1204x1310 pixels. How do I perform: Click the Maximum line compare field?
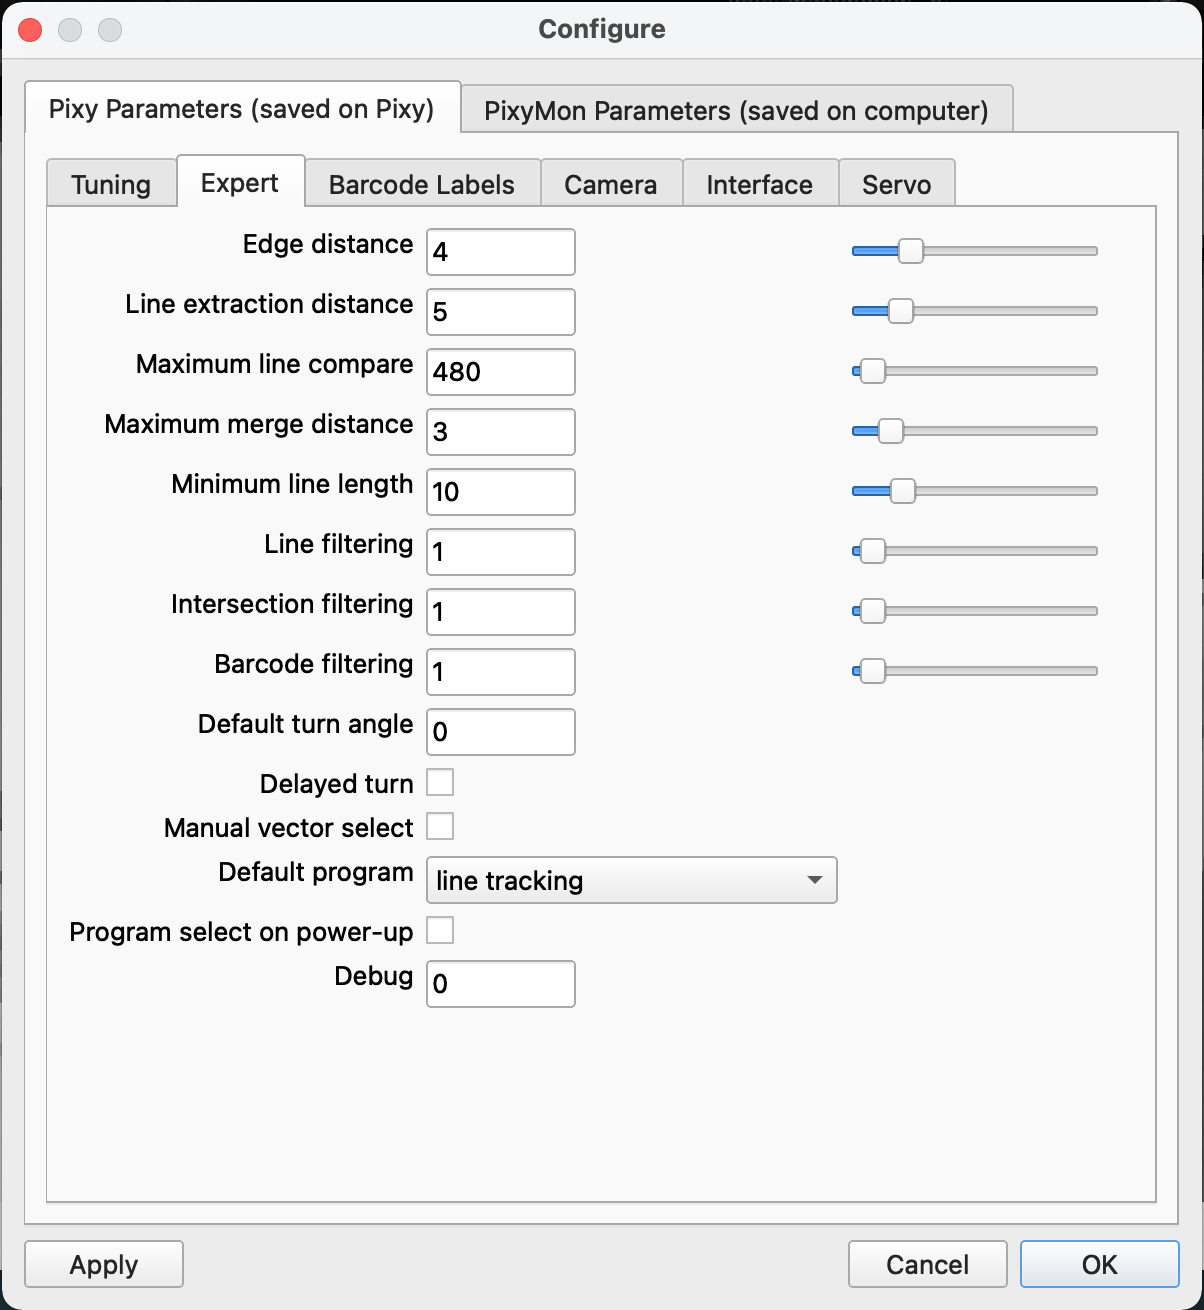[500, 372]
